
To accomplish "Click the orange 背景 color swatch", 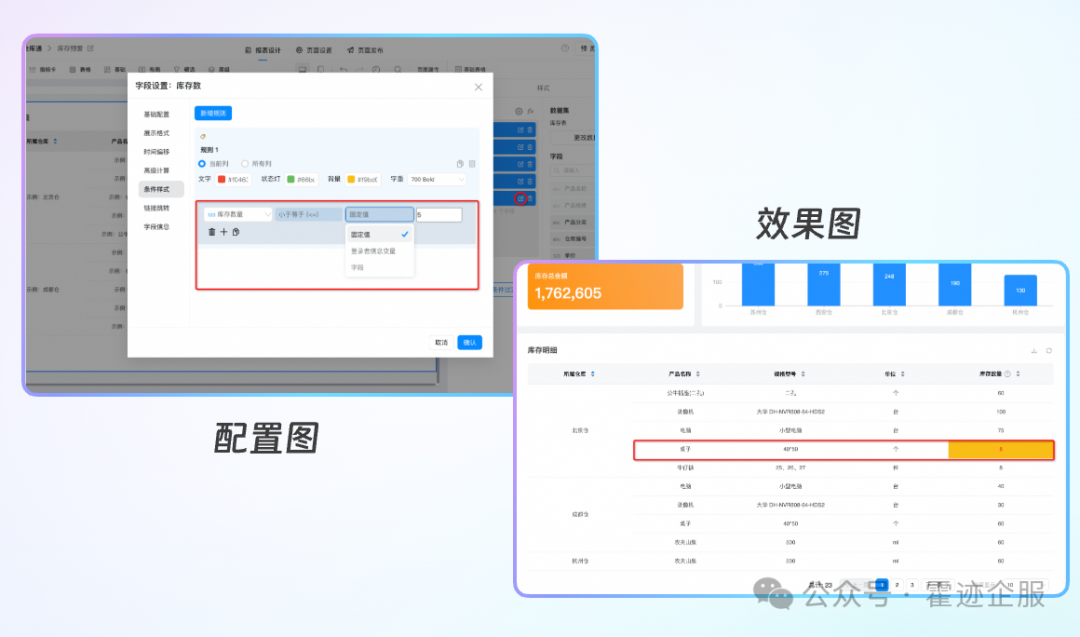I will coord(351,180).
